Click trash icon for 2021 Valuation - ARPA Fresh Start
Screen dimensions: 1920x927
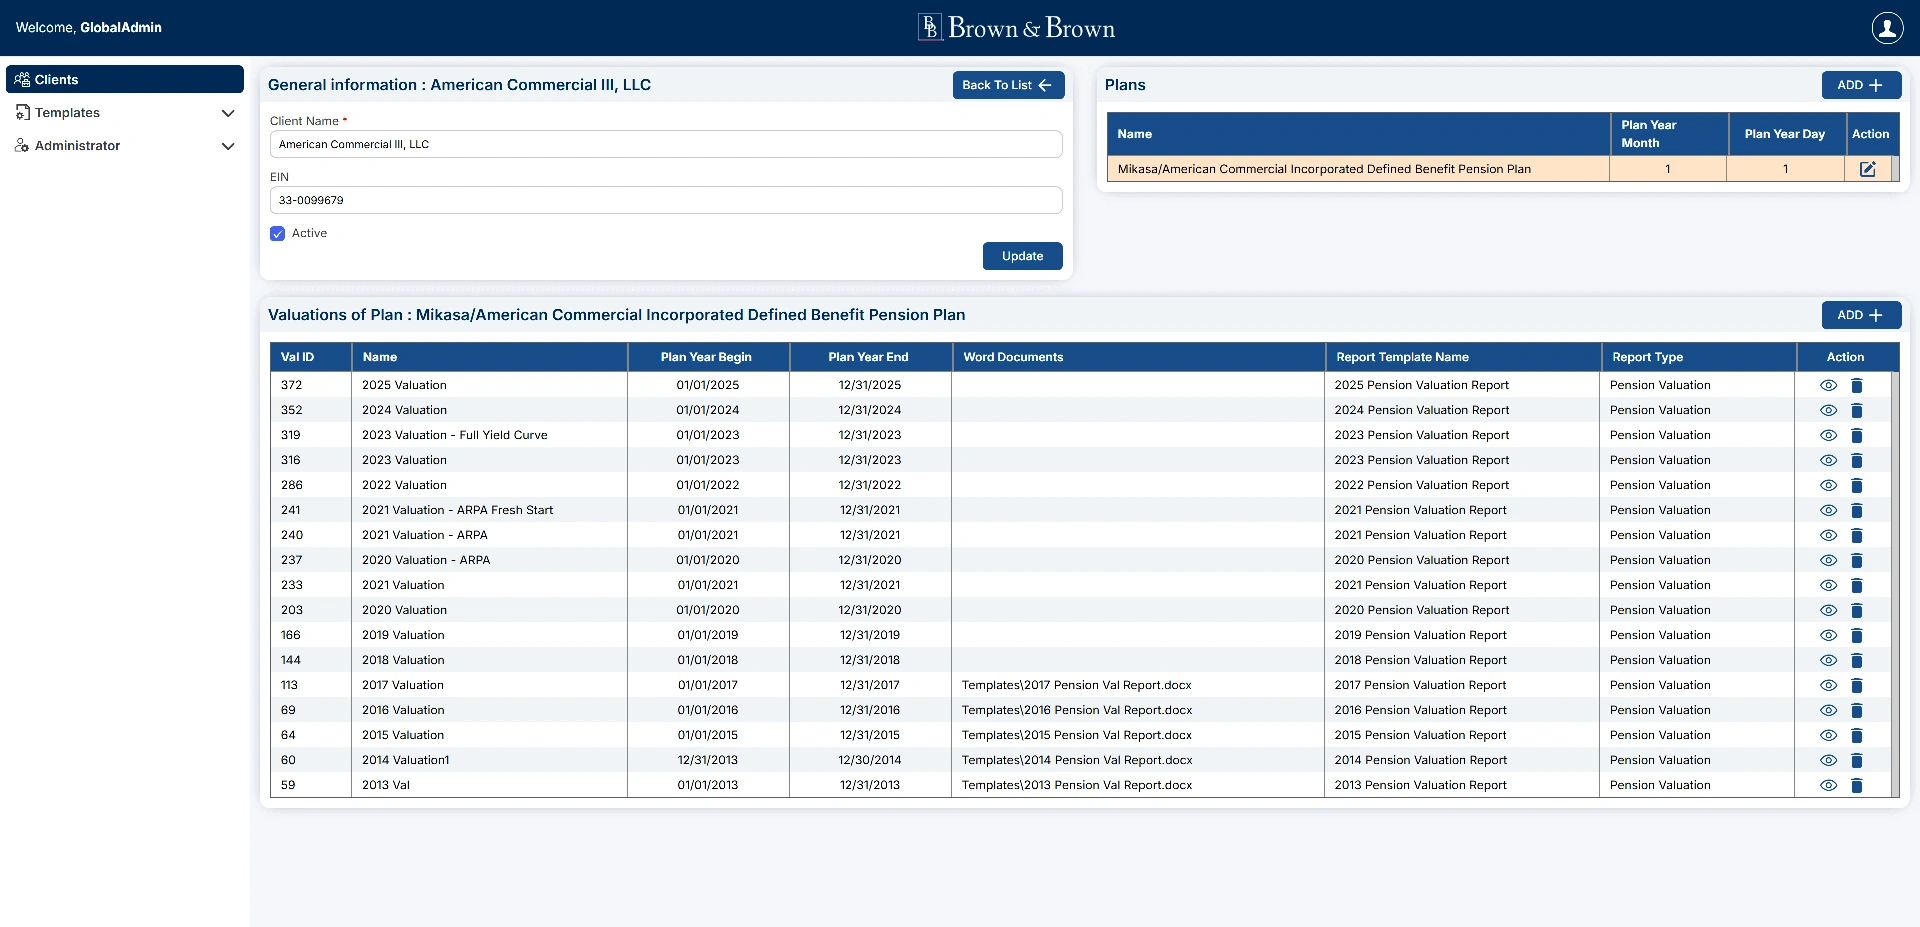click(1857, 511)
